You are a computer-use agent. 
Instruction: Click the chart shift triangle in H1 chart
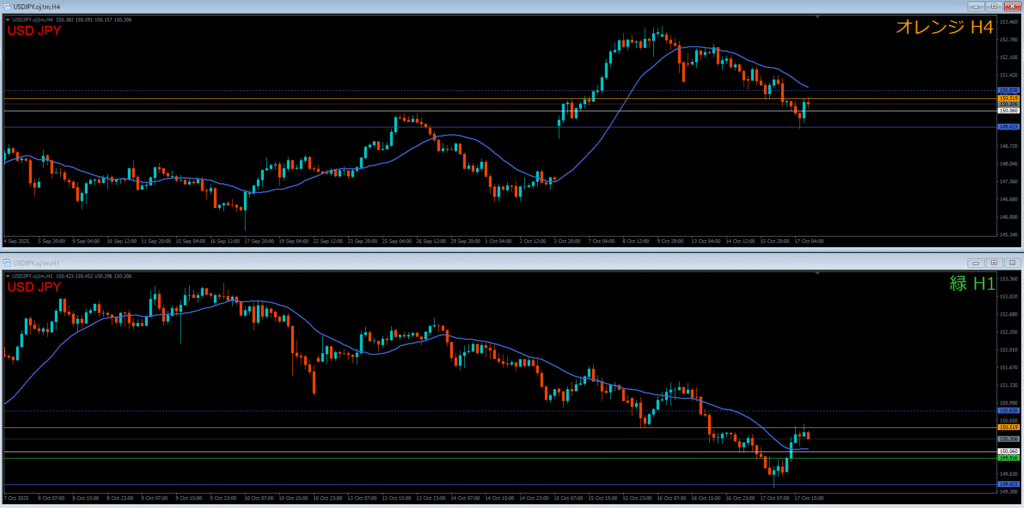817,273
